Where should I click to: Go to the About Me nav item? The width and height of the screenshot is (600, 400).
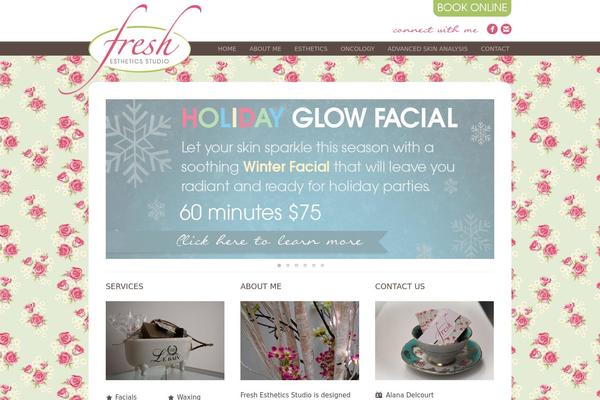(265, 49)
